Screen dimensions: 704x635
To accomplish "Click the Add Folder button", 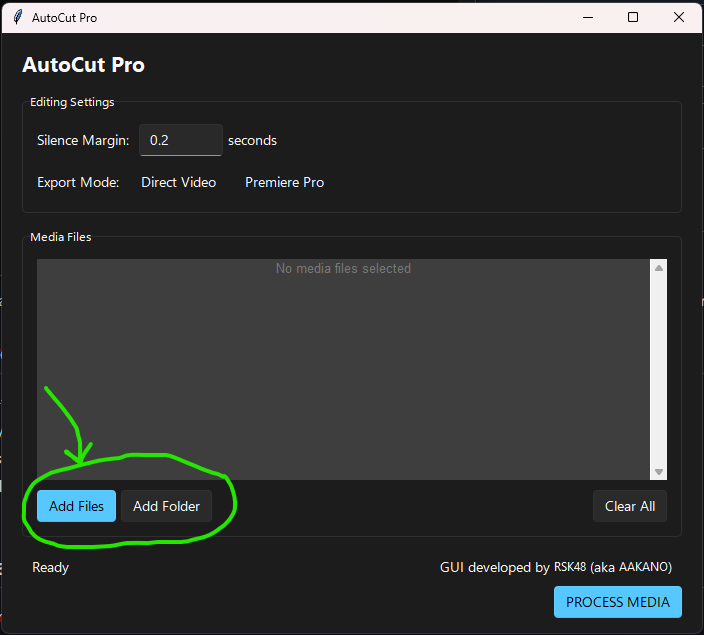I will pyautogui.click(x=166, y=506).
